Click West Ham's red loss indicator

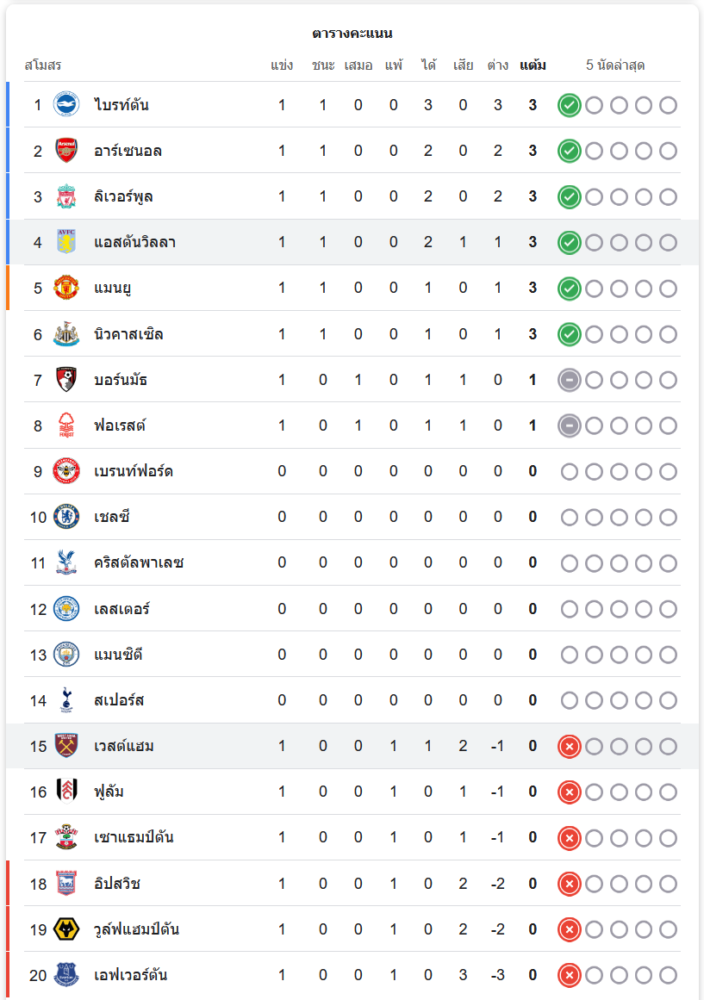click(x=569, y=746)
